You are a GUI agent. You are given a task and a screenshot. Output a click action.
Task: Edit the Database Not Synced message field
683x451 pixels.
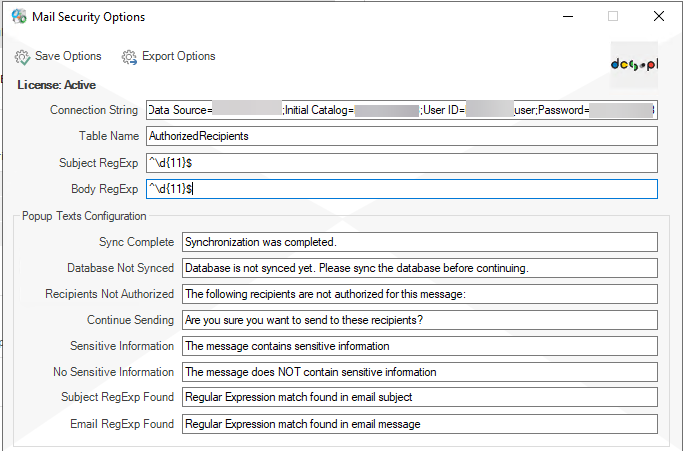420,268
